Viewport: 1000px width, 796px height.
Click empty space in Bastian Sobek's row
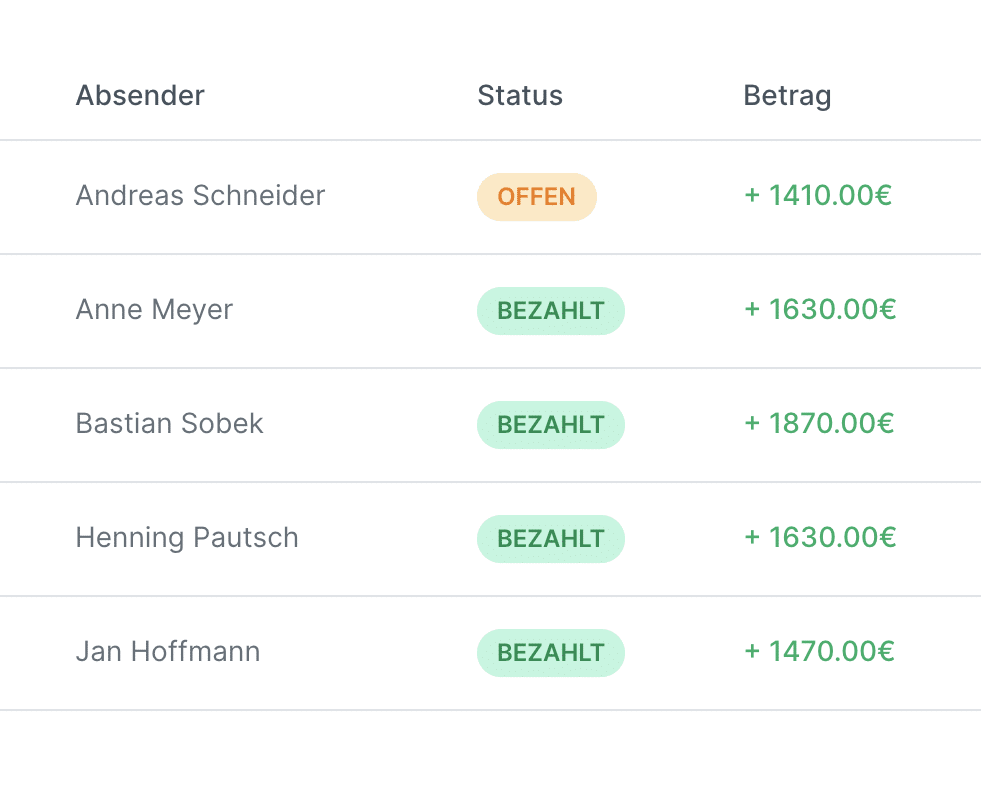370,425
